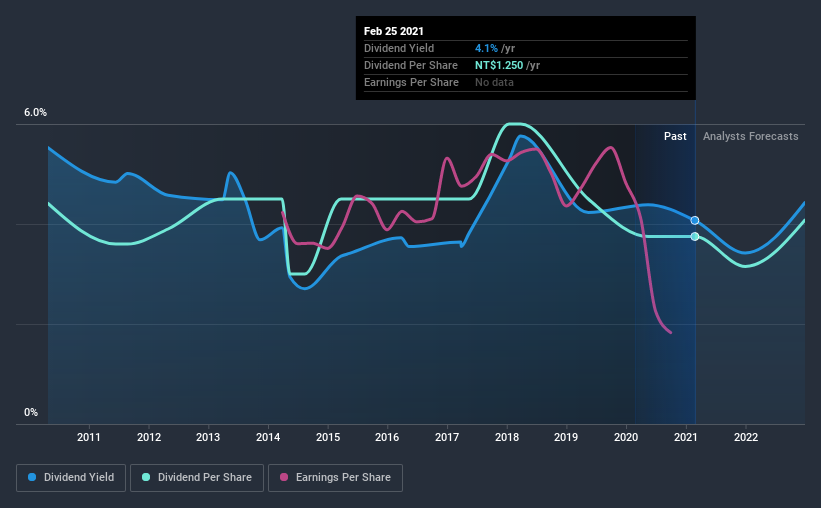Click the 4.1% dividend yield value

(486, 48)
